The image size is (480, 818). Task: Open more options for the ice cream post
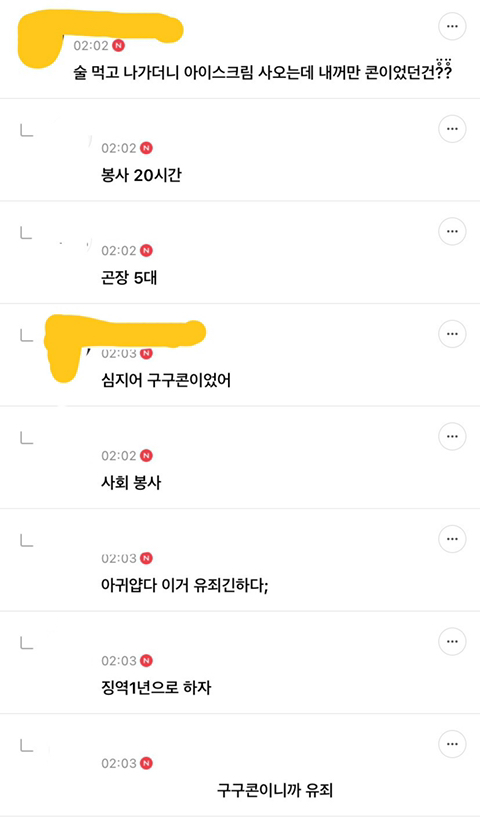pyautogui.click(x=452, y=26)
